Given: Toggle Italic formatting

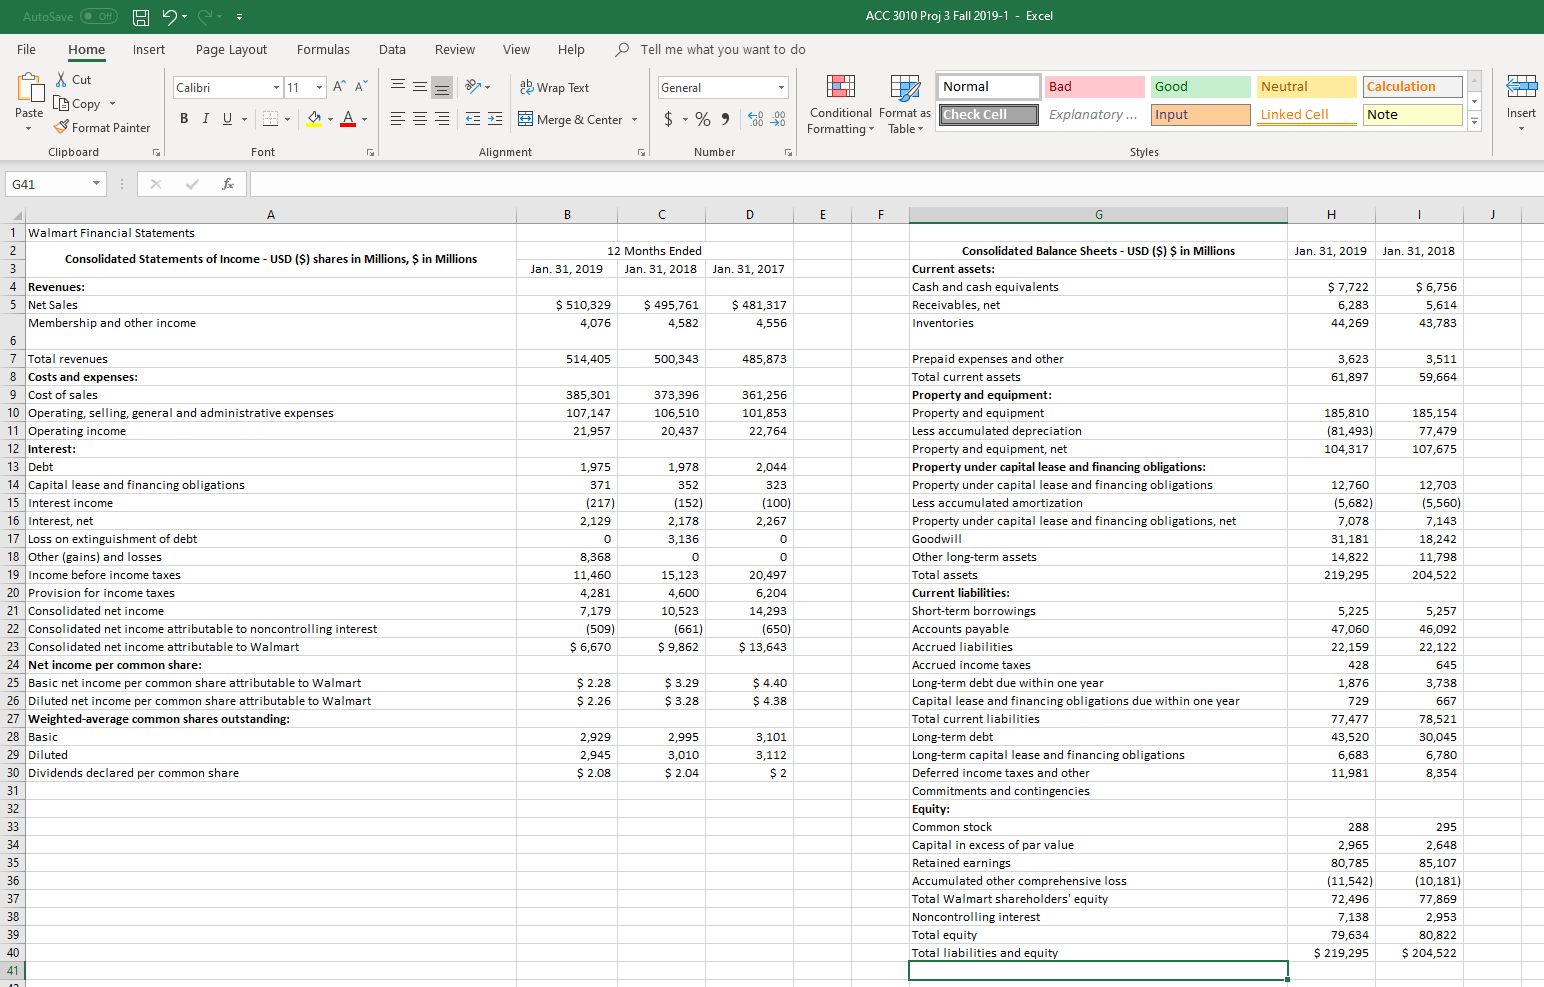Looking at the screenshot, I should [x=206, y=119].
